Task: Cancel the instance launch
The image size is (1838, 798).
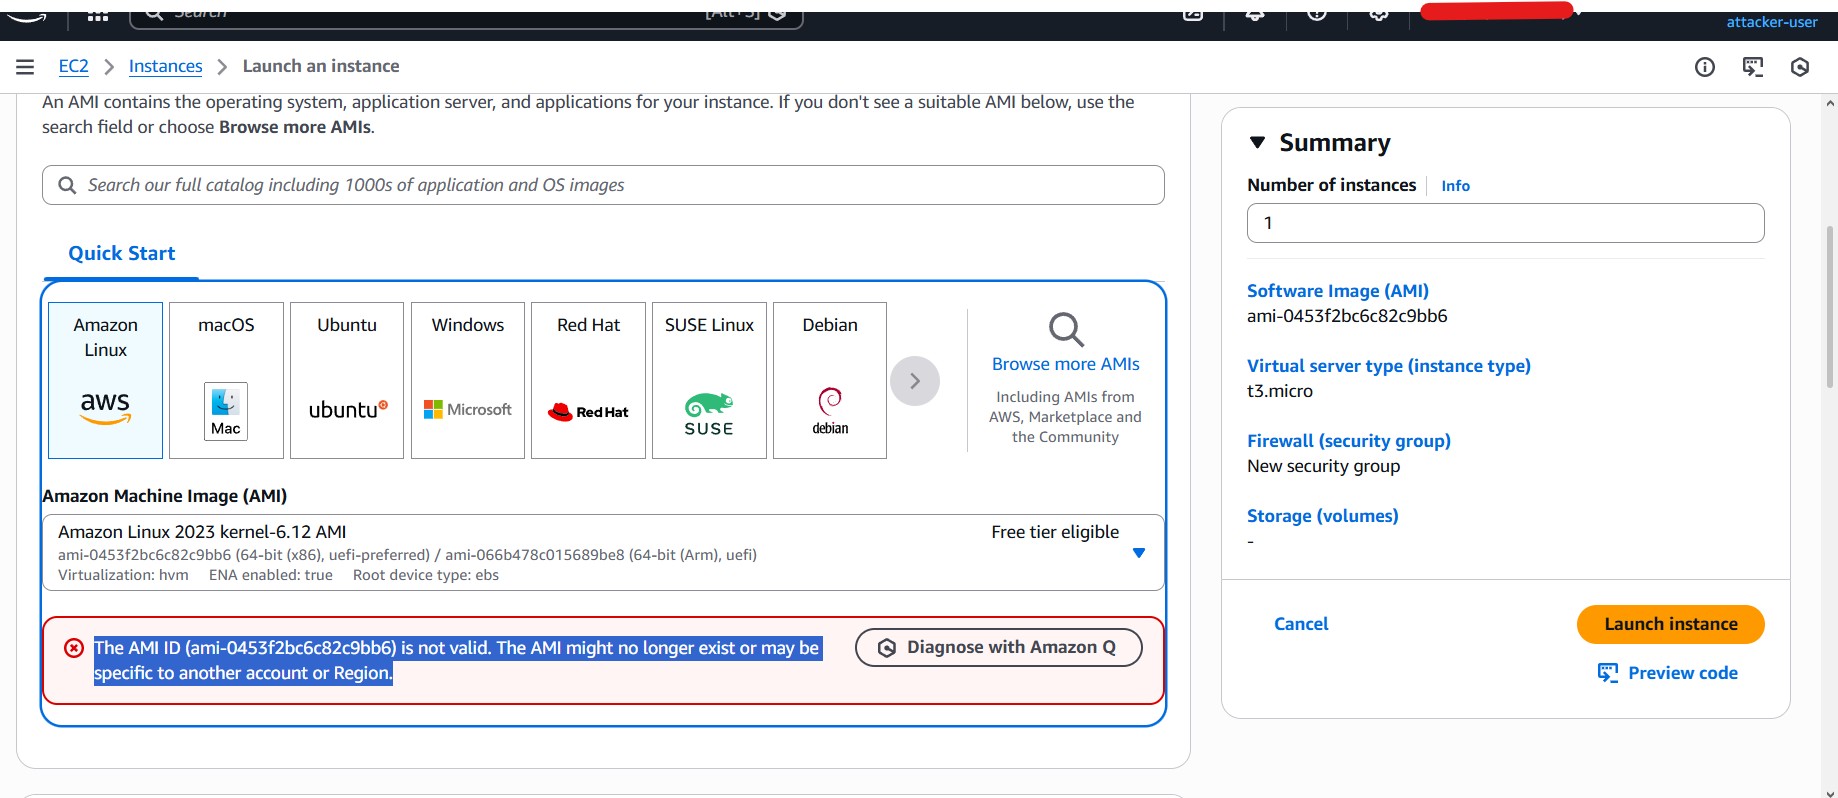Action: (1301, 624)
